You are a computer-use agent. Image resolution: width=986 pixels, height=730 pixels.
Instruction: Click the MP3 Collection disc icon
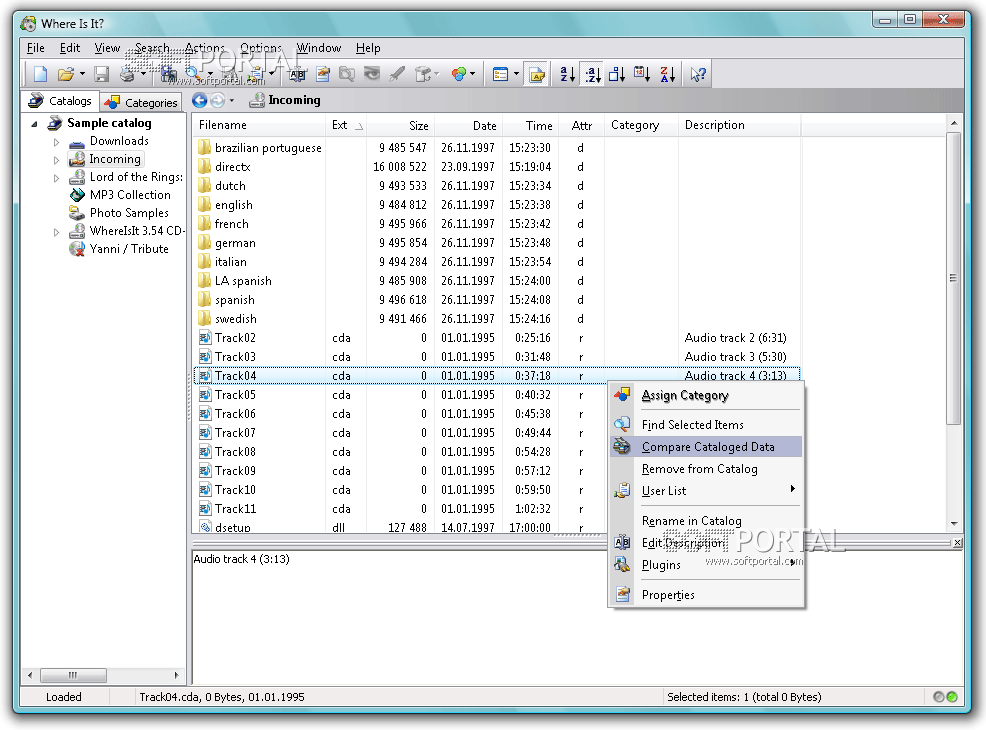(77, 195)
